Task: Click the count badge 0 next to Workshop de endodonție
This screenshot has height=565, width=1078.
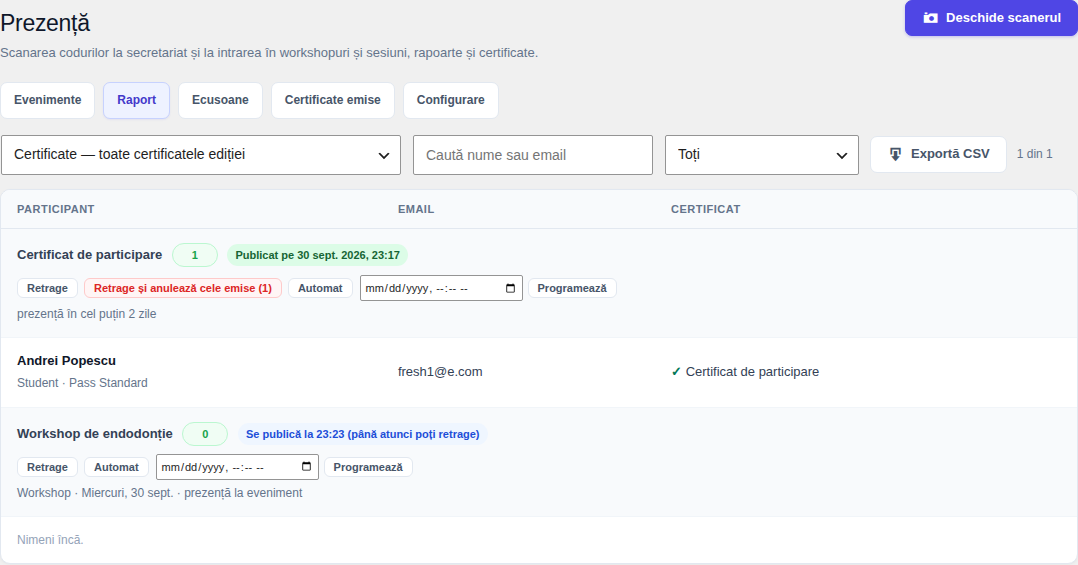Action: (205, 434)
